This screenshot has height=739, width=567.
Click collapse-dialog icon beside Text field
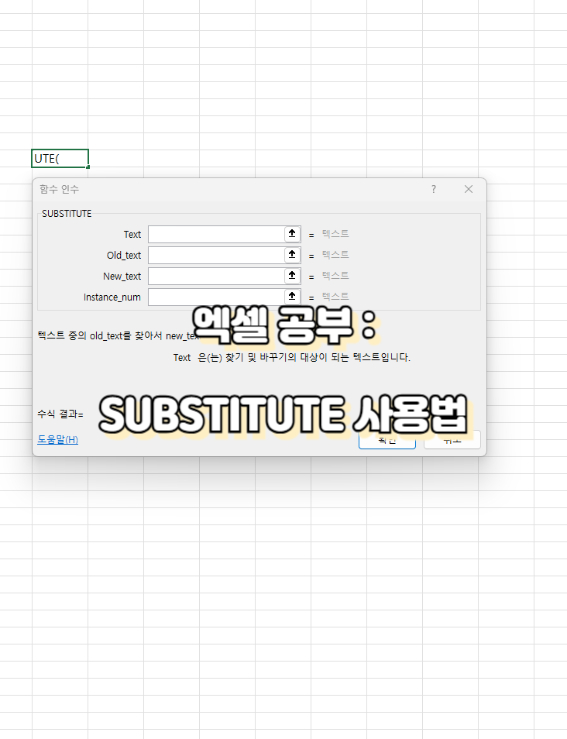pyautogui.click(x=292, y=234)
